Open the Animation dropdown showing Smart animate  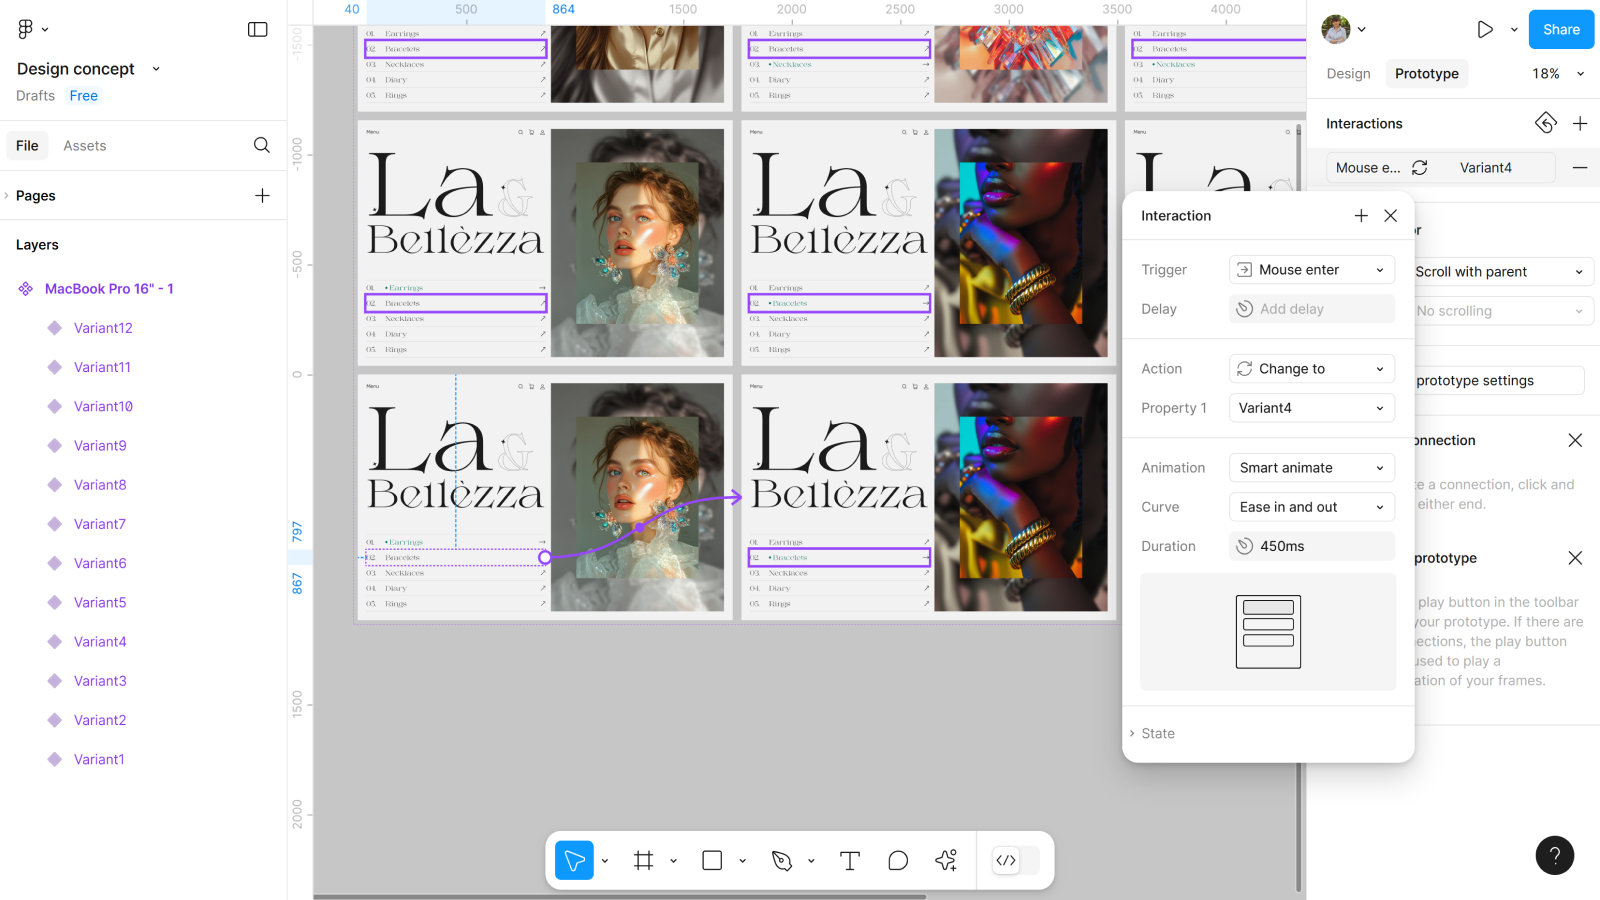[x=1311, y=468]
